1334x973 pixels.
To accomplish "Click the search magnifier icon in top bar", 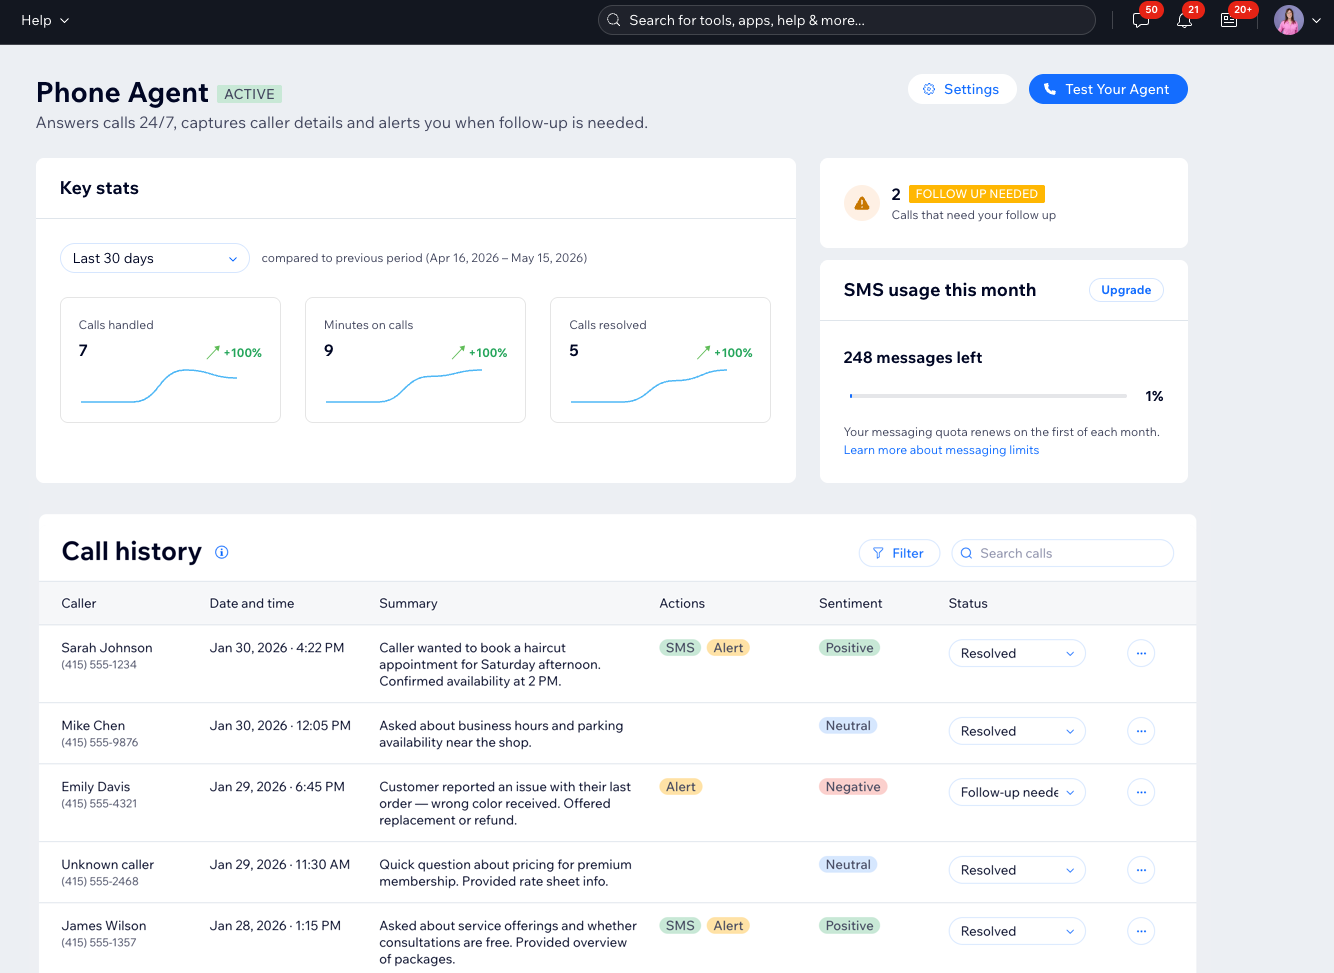I will pyautogui.click(x=614, y=20).
